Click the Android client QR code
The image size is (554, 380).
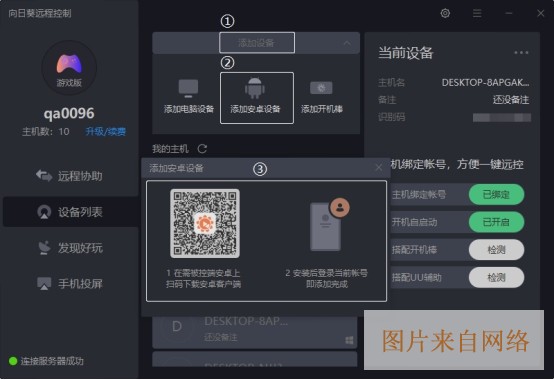coord(205,223)
